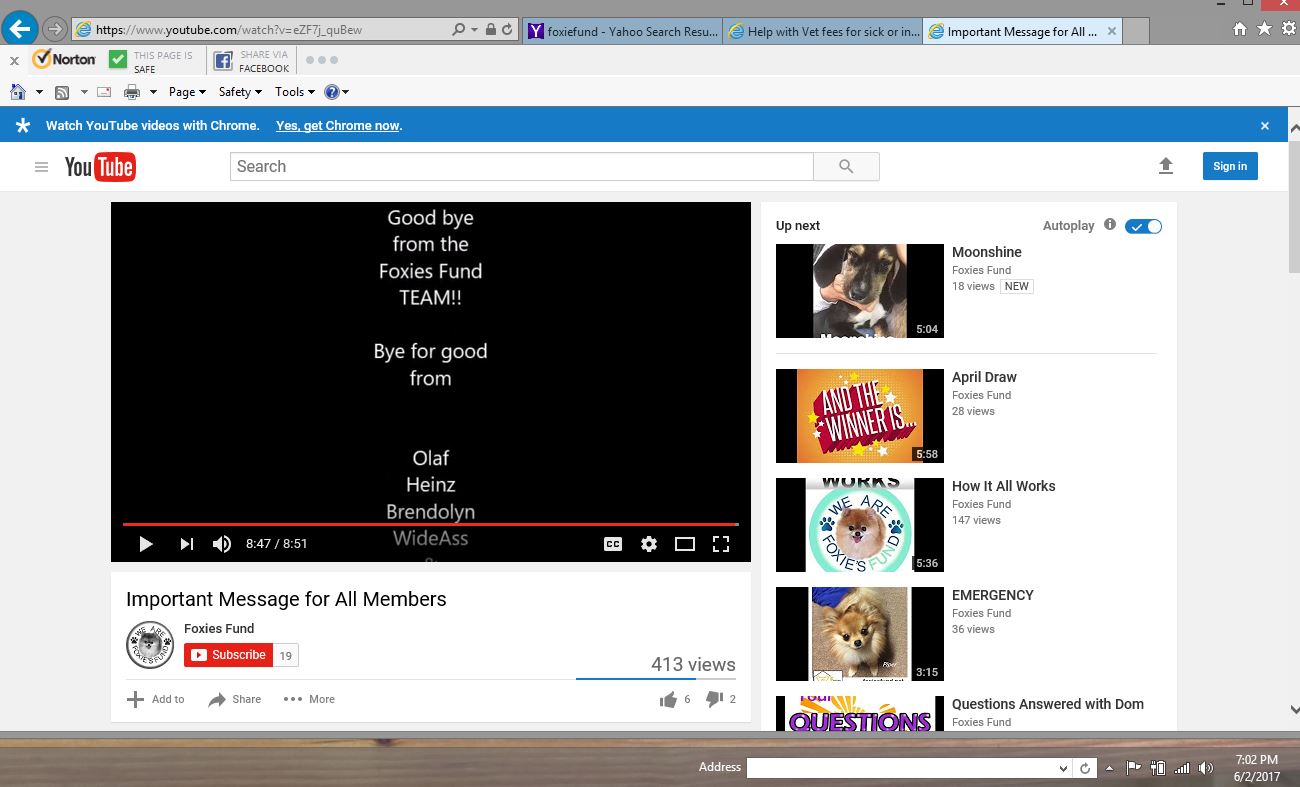
Task: Toggle closed captions with CC button
Action: (x=613, y=544)
